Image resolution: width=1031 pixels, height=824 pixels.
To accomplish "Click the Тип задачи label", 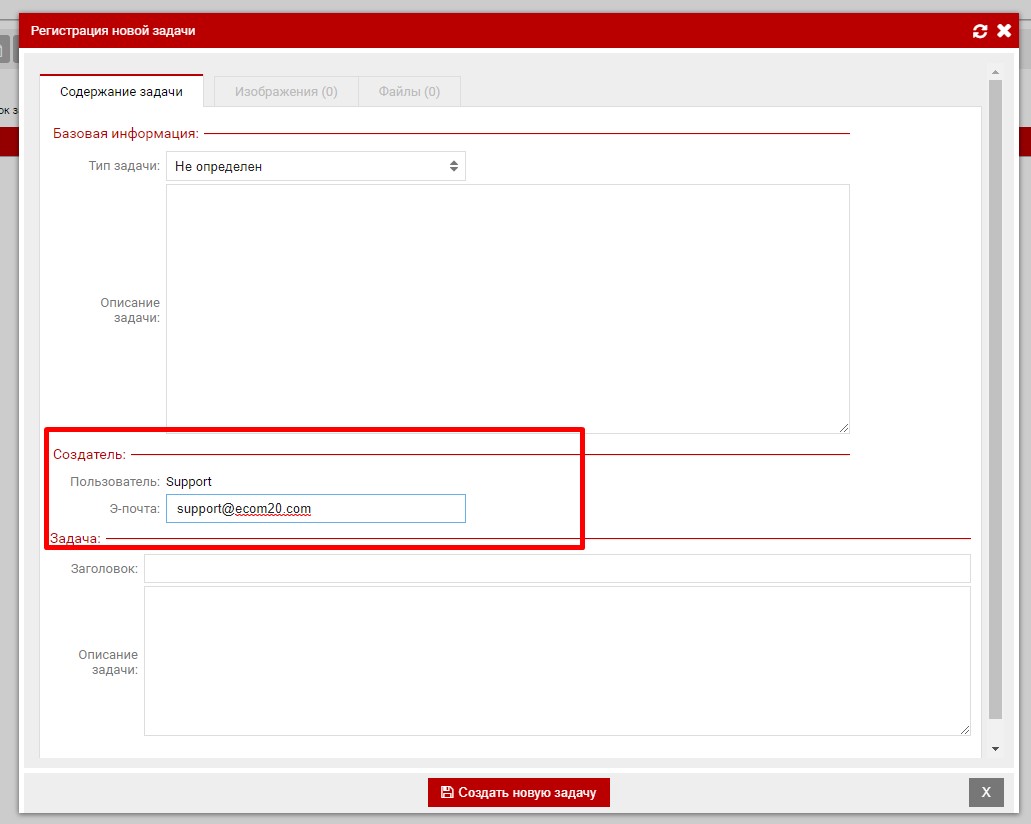I will click(124, 166).
